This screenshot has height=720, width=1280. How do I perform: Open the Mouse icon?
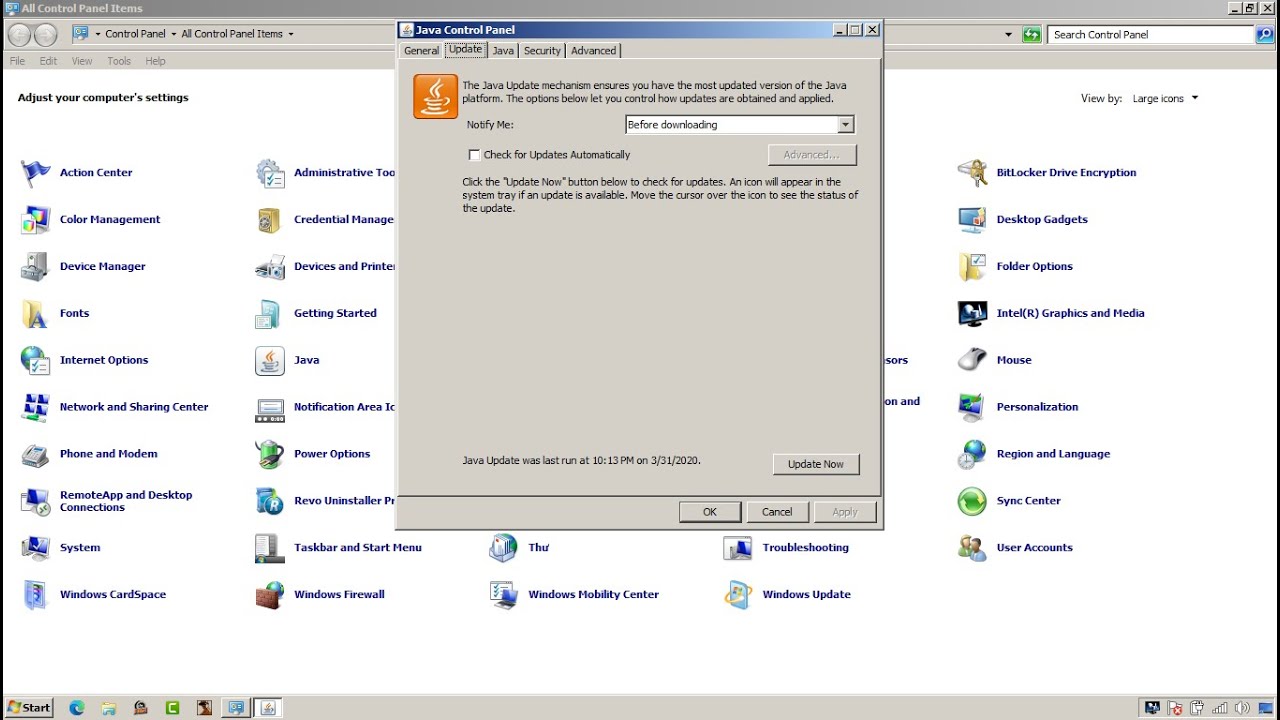click(x=972, y=361)
